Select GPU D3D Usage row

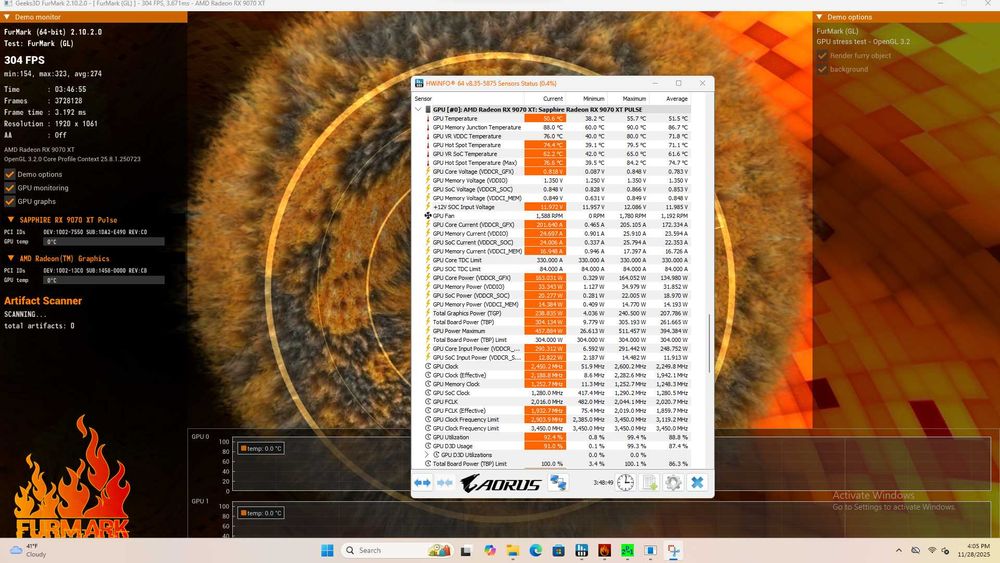[552, 446]
